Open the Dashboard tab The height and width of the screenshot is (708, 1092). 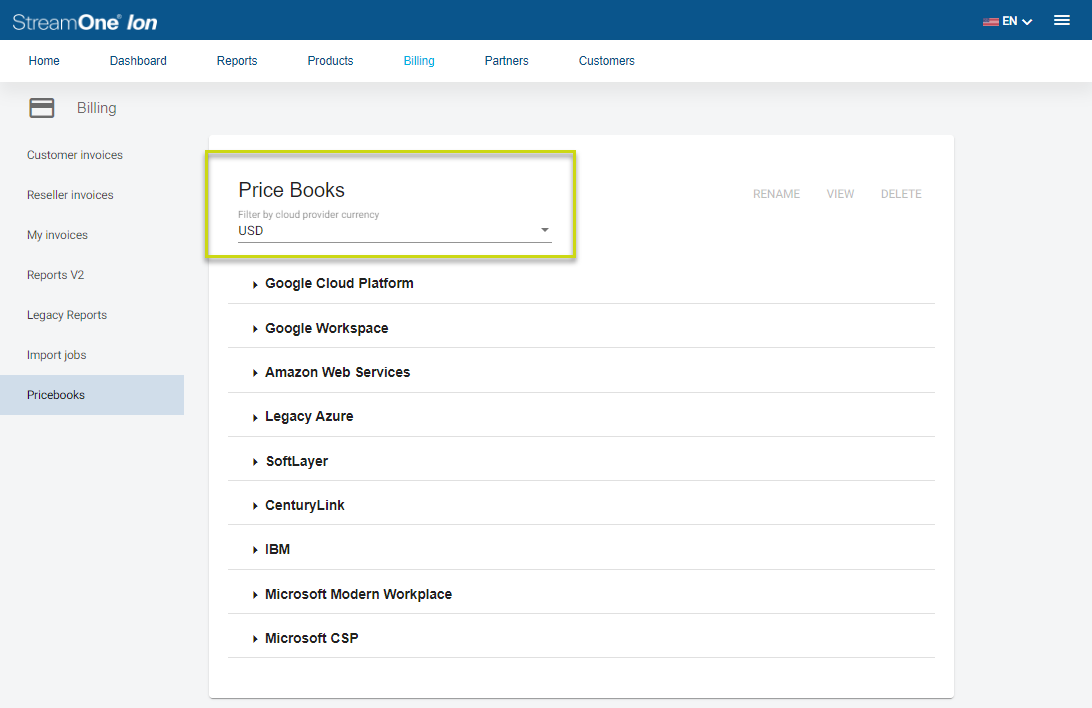pos(138,61)
